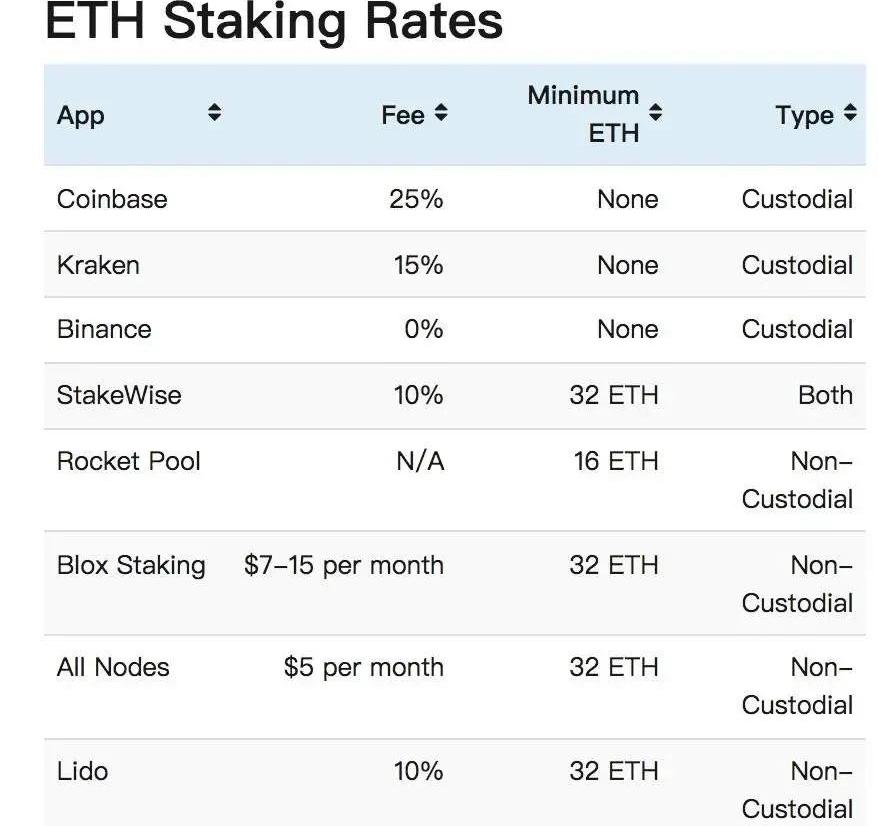Select the All Nodes entry
This screenshot has width=878, height=826.
point(113,667)
